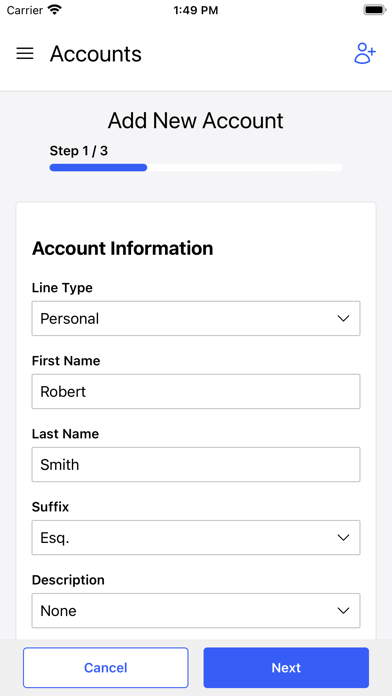This screenshot has height=696, width=392.
Task: Tap the Last Name field label
Action: click(x=65, y=434)
